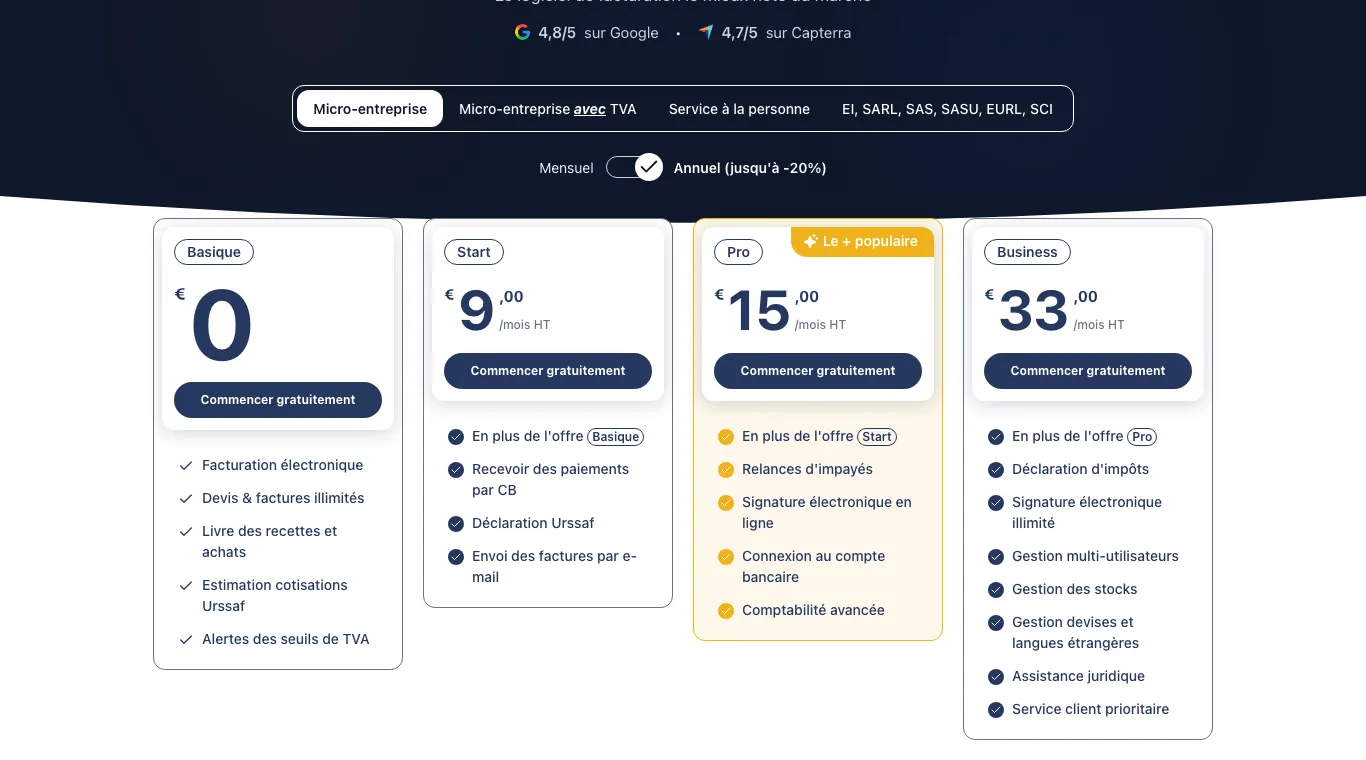
Task: Click the Business plan name badge
Action: [x=1027, y=252]
